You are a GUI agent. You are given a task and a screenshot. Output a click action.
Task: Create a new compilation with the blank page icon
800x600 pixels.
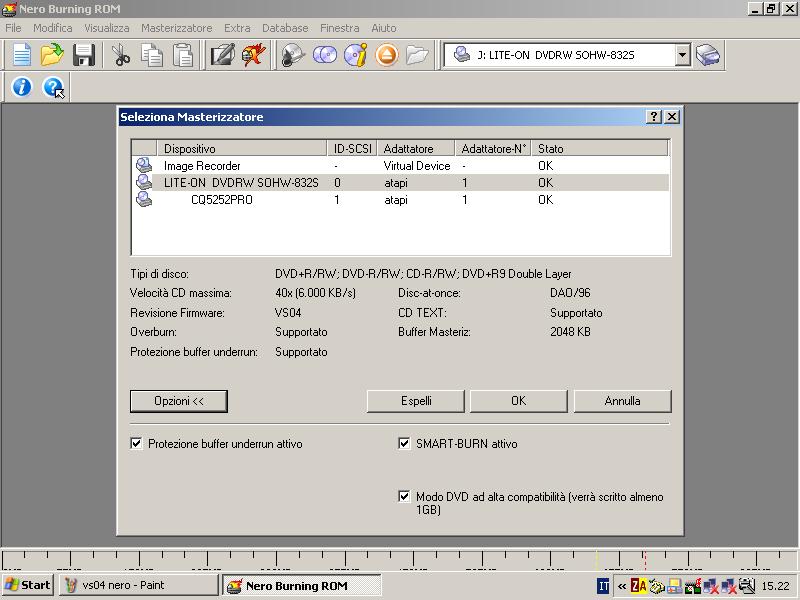21,55
